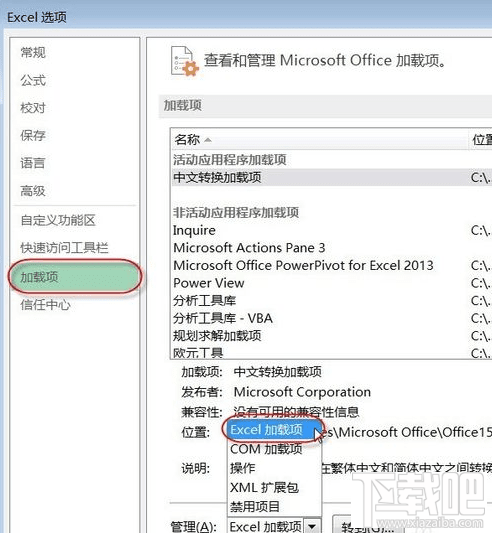
Task: Choose Excel 加载项 in dropdown list
Action: (274, 430)
